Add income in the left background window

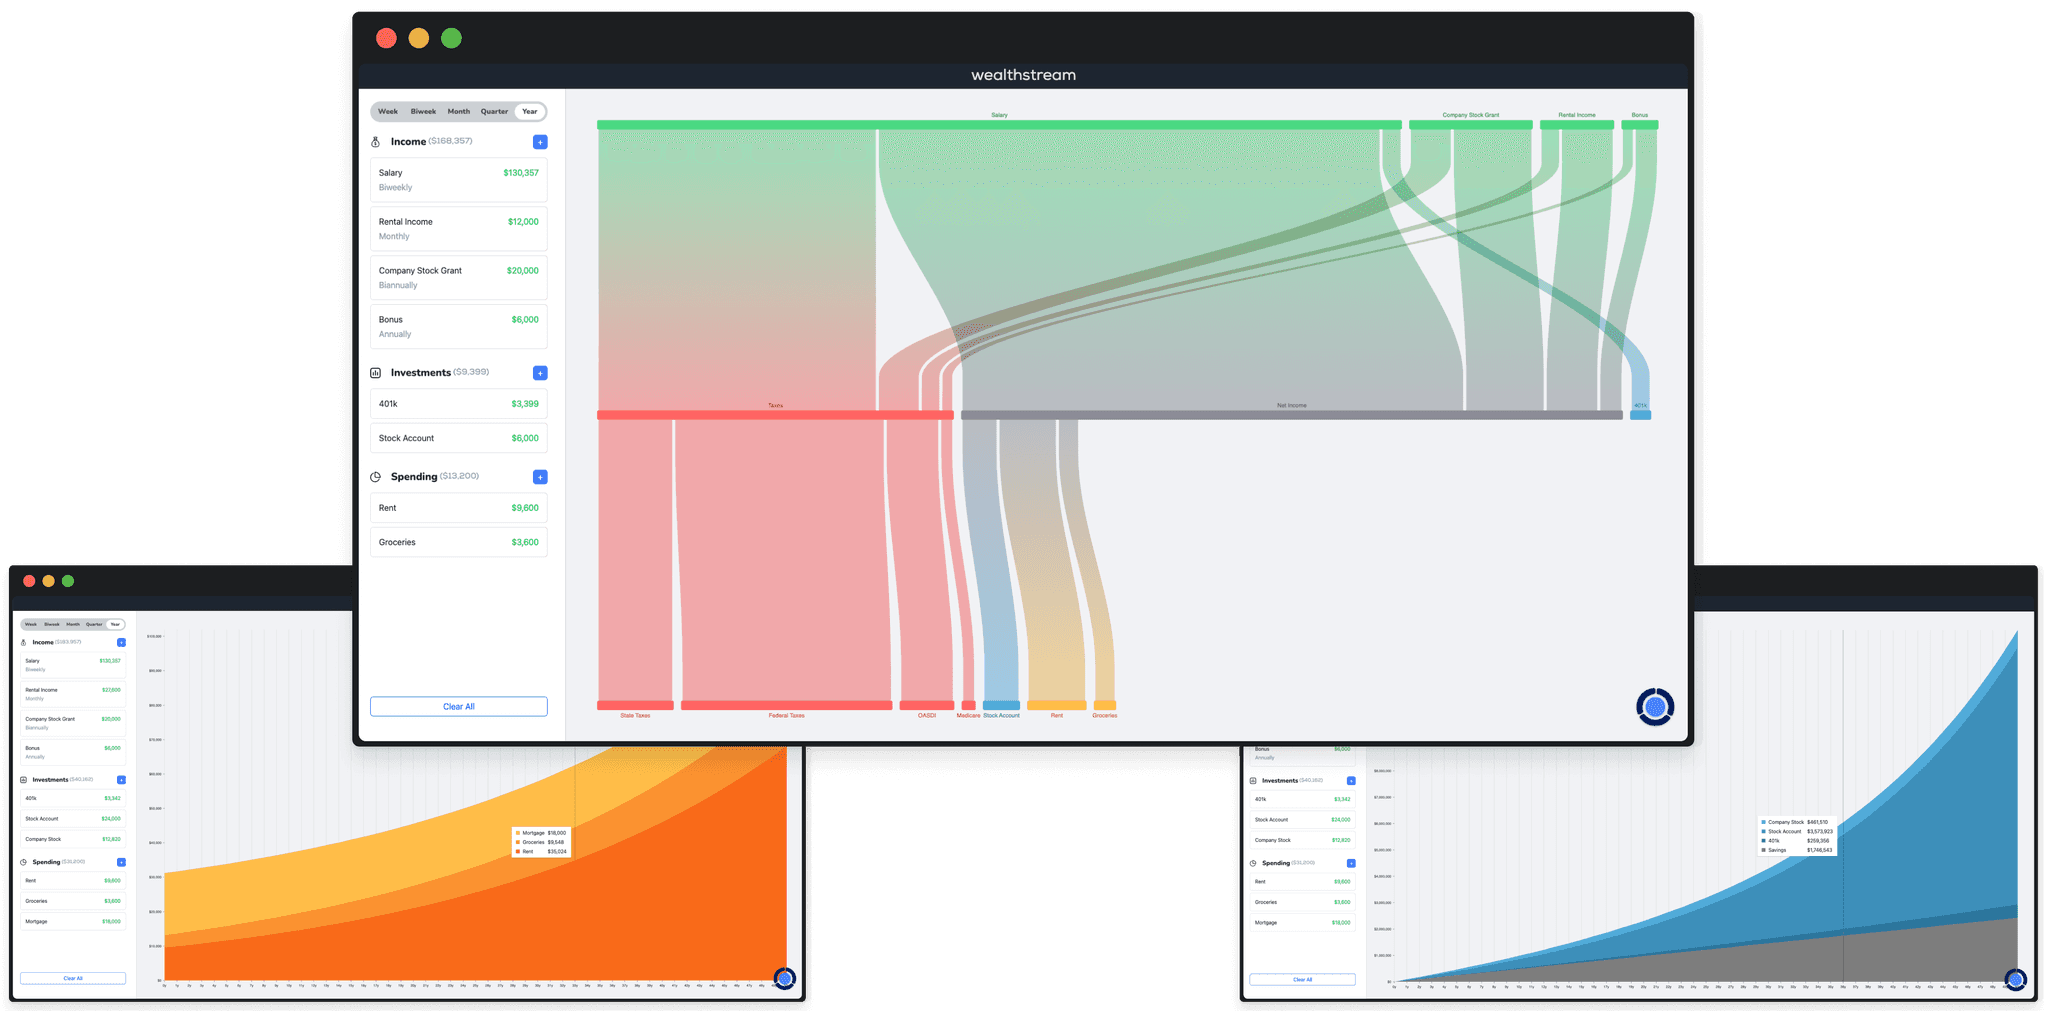pyautogui.click(x=121, y=643)
